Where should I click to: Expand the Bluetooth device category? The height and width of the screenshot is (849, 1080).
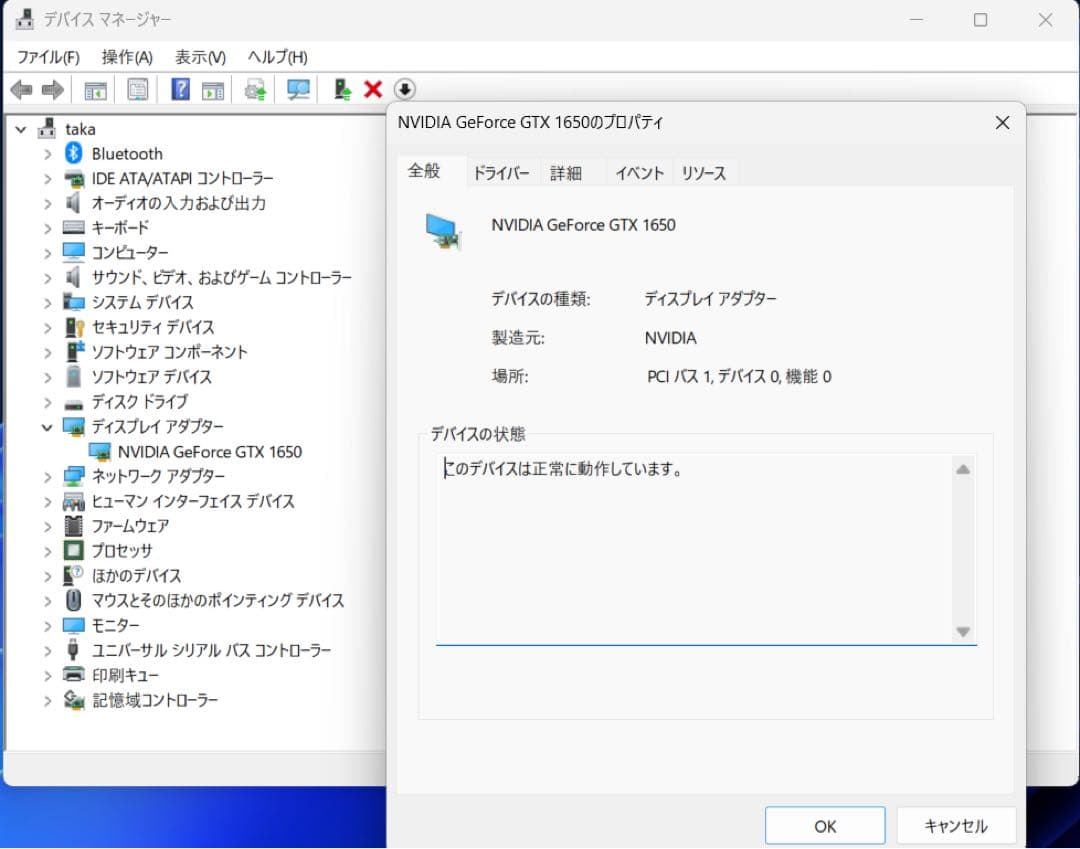coord(47,153)
